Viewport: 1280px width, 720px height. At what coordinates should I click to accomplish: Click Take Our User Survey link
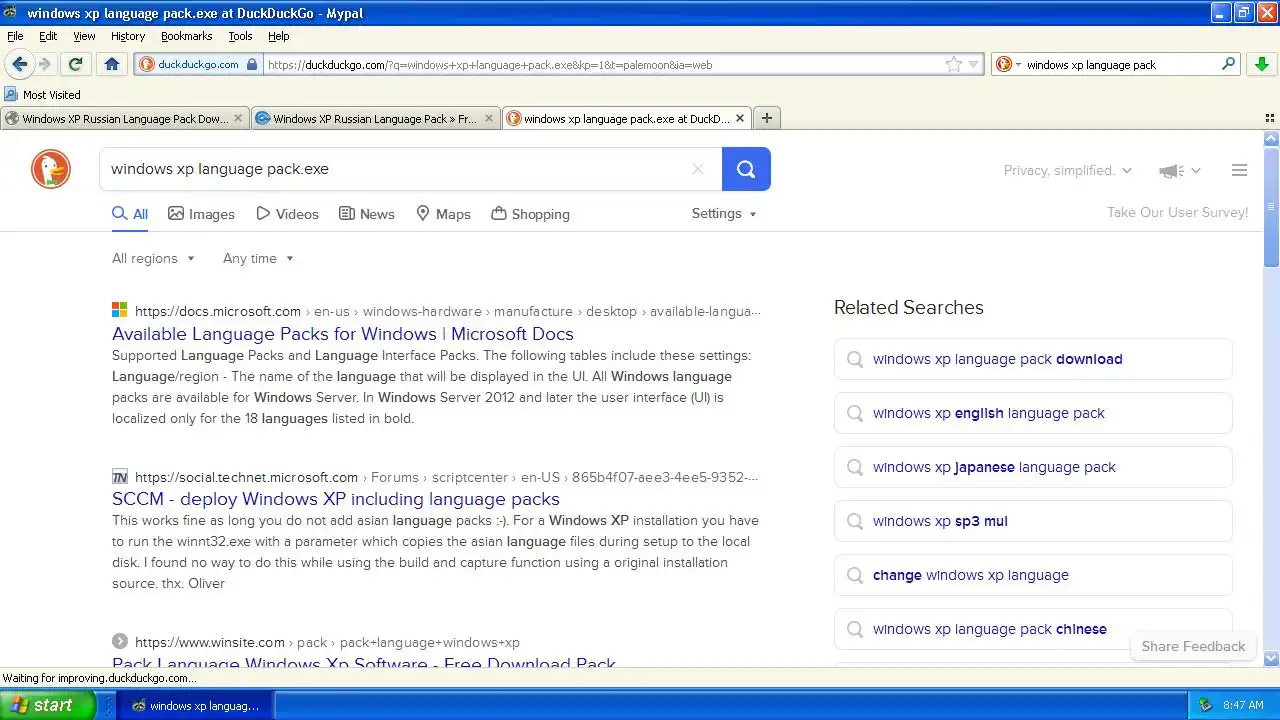coord(1177,212)
